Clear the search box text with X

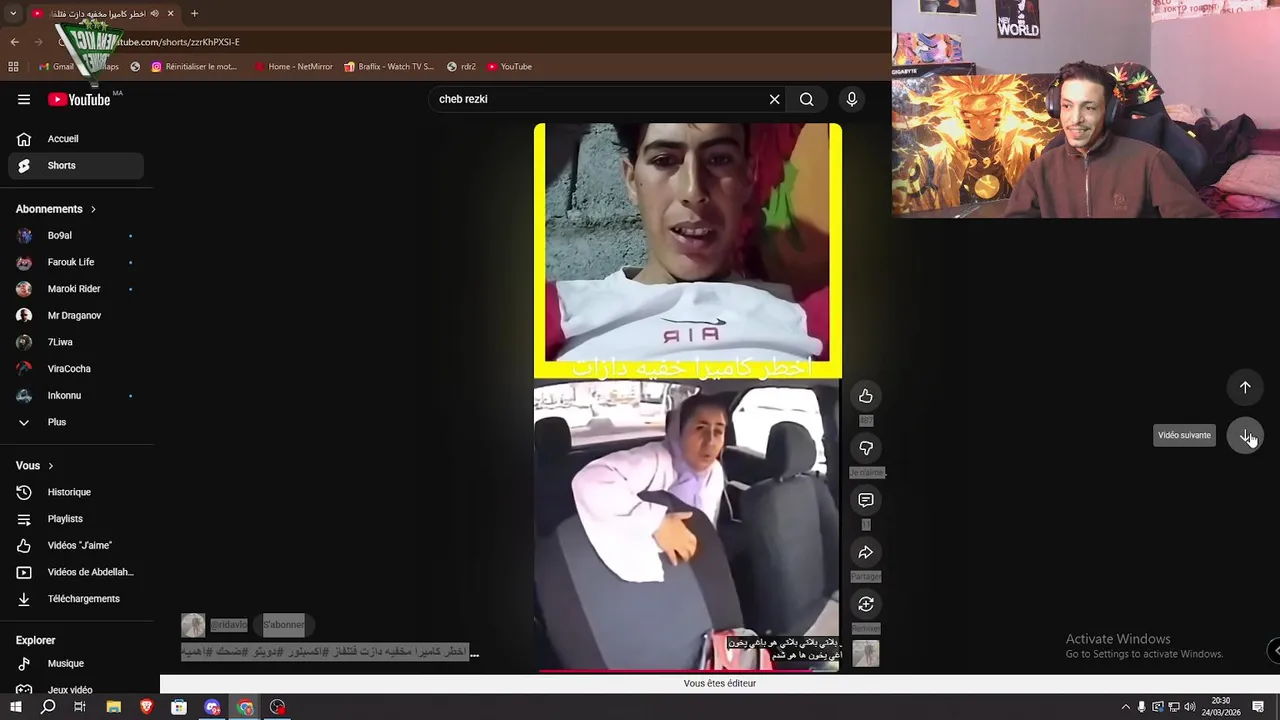coord(774,99)
